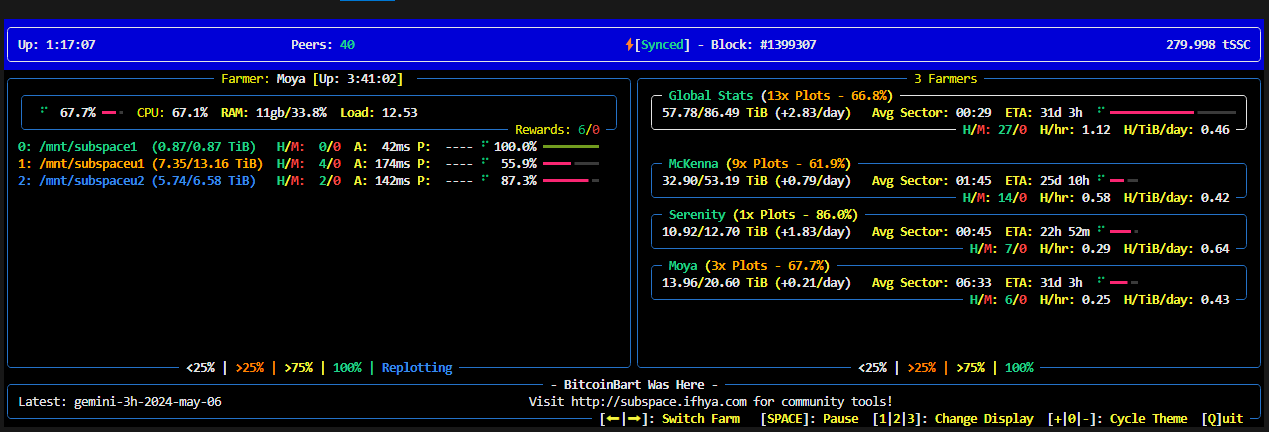Click the >75% legend entry in the farmer panel
Viewport: 1269px width, 432px height.
[298, 368]
